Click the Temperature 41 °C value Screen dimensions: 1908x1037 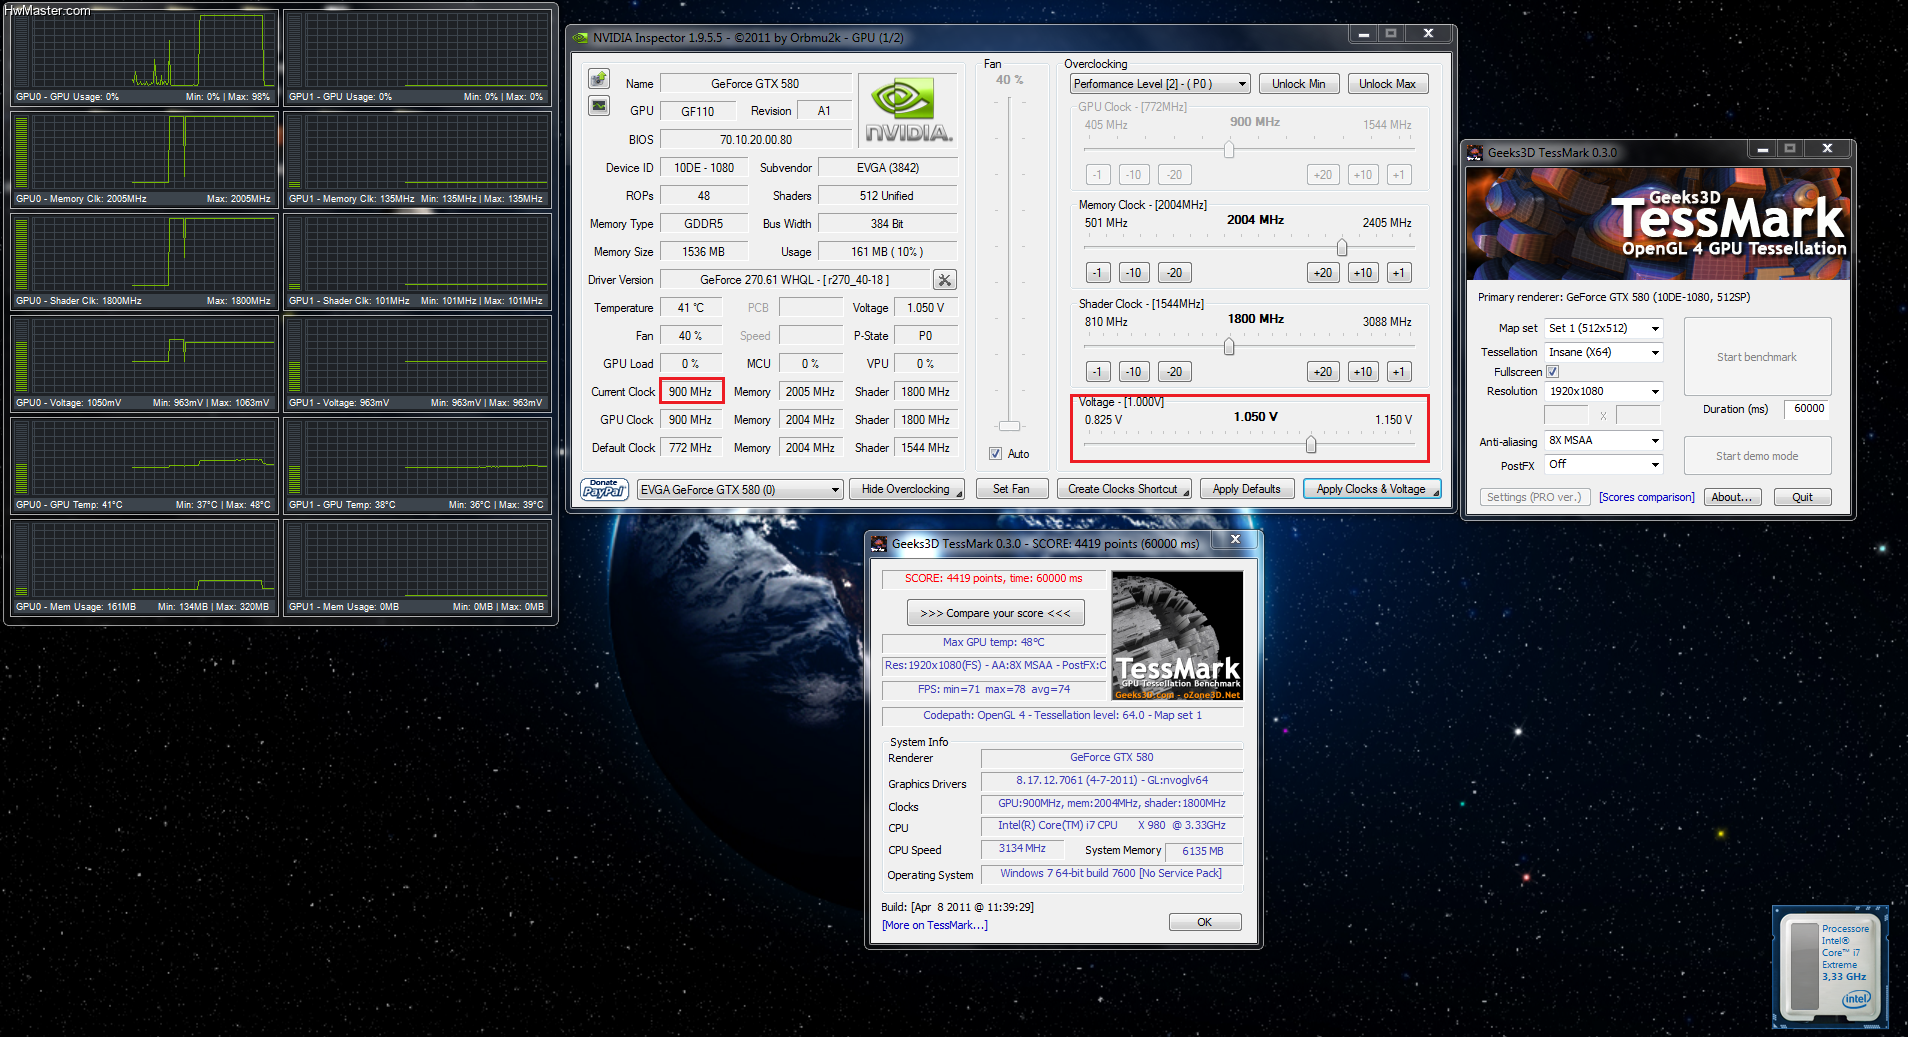pyautogui.click(x=691, y=308)
